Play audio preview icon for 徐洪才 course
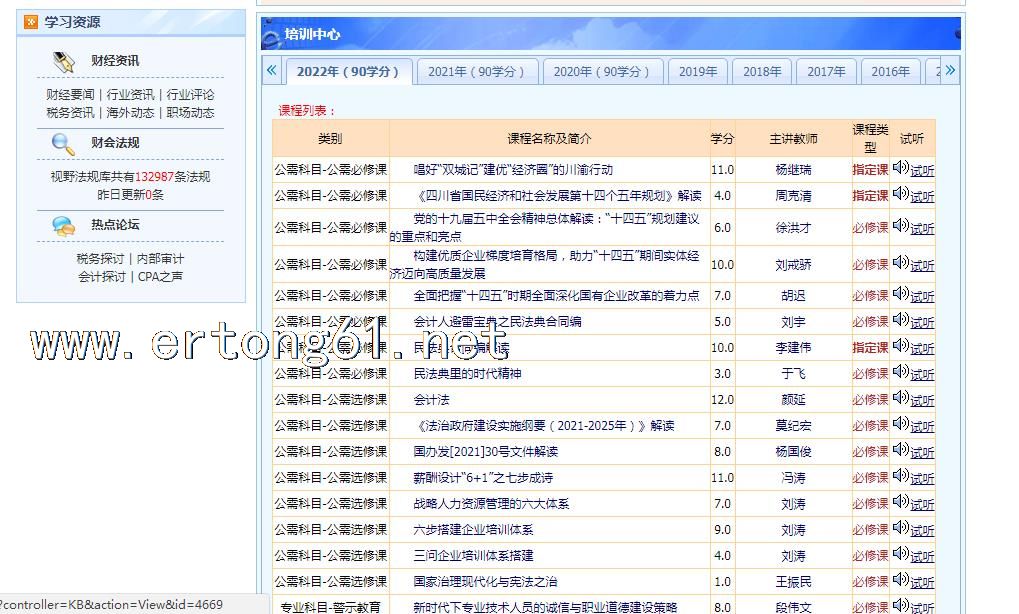This screenshot has height=614, width=1019. point(900,225)
